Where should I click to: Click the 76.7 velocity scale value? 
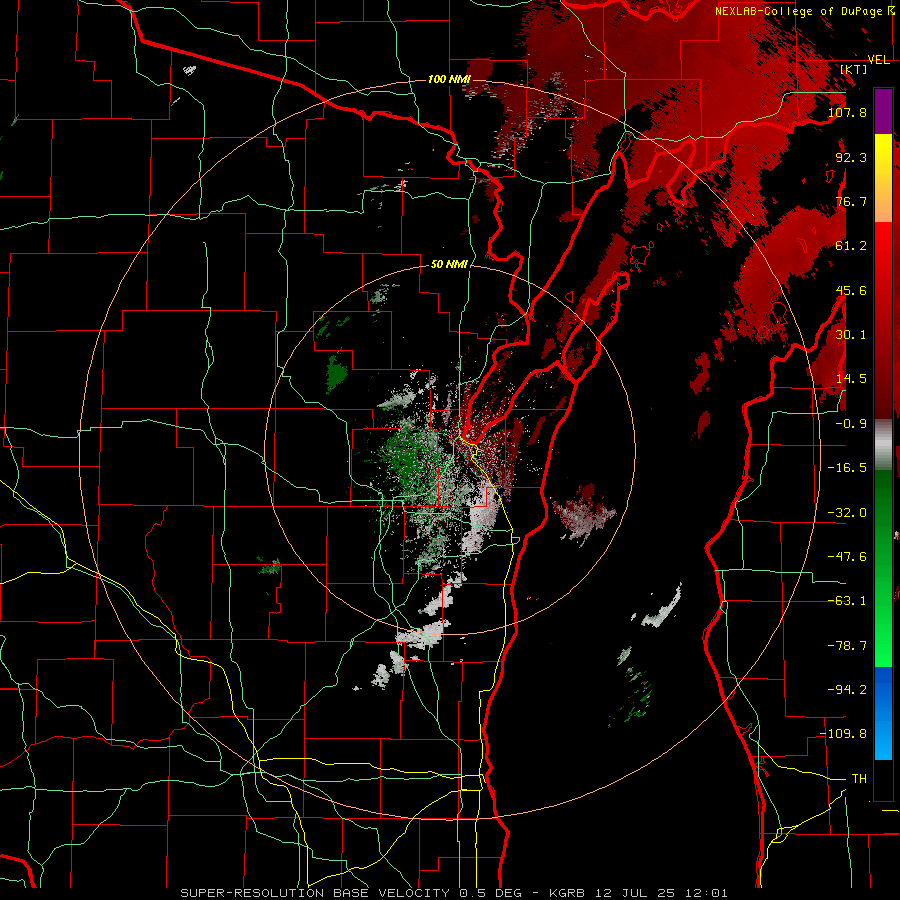pos(851,201)
